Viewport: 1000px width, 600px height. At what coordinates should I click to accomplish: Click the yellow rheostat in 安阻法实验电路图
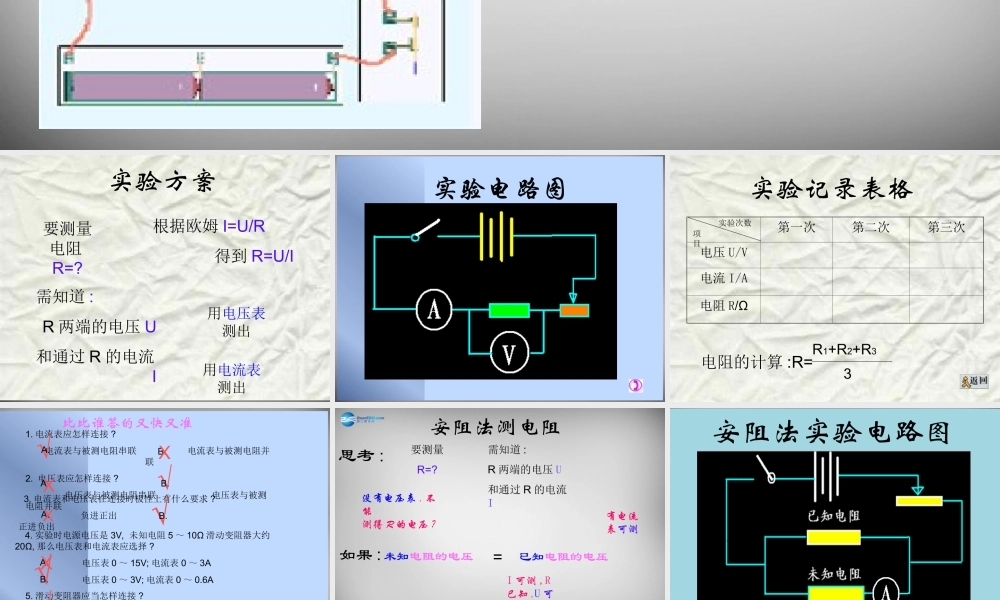919,501
